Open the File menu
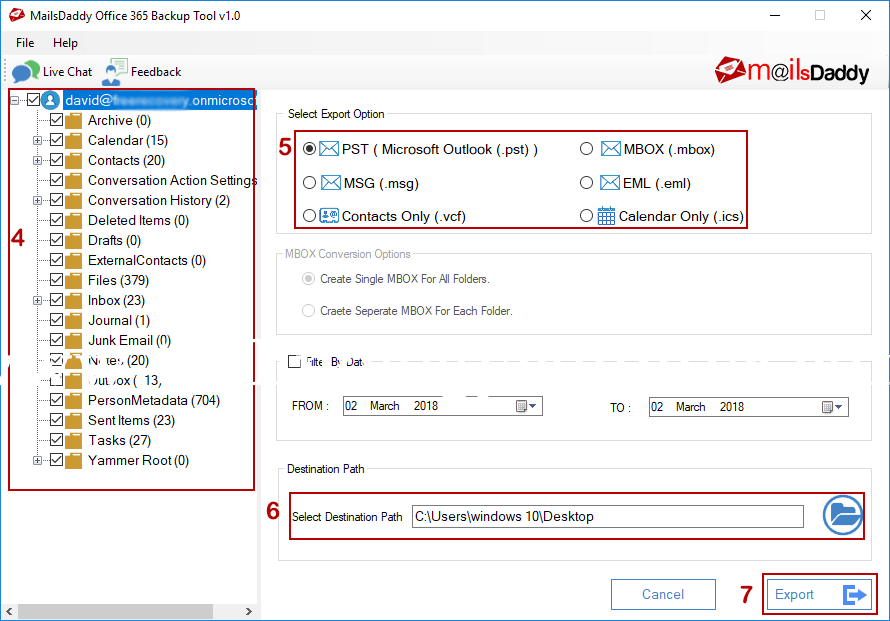 coord(25,43)
